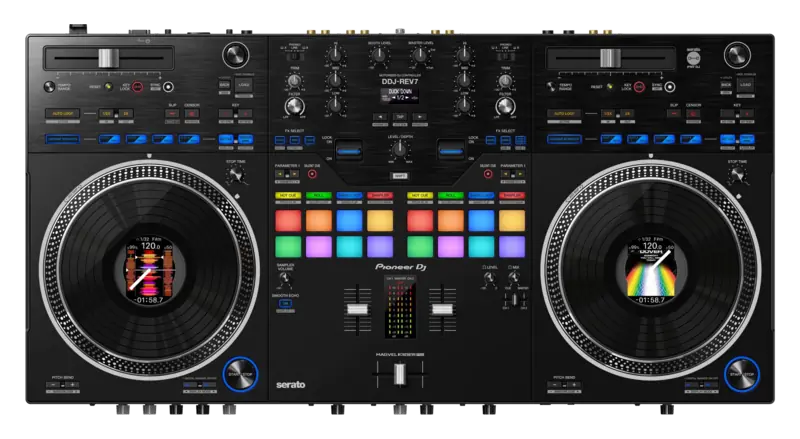Turn on SMOOTH ECHO
The height and width of the screenshot is (439, 800).
click(285, 304)
